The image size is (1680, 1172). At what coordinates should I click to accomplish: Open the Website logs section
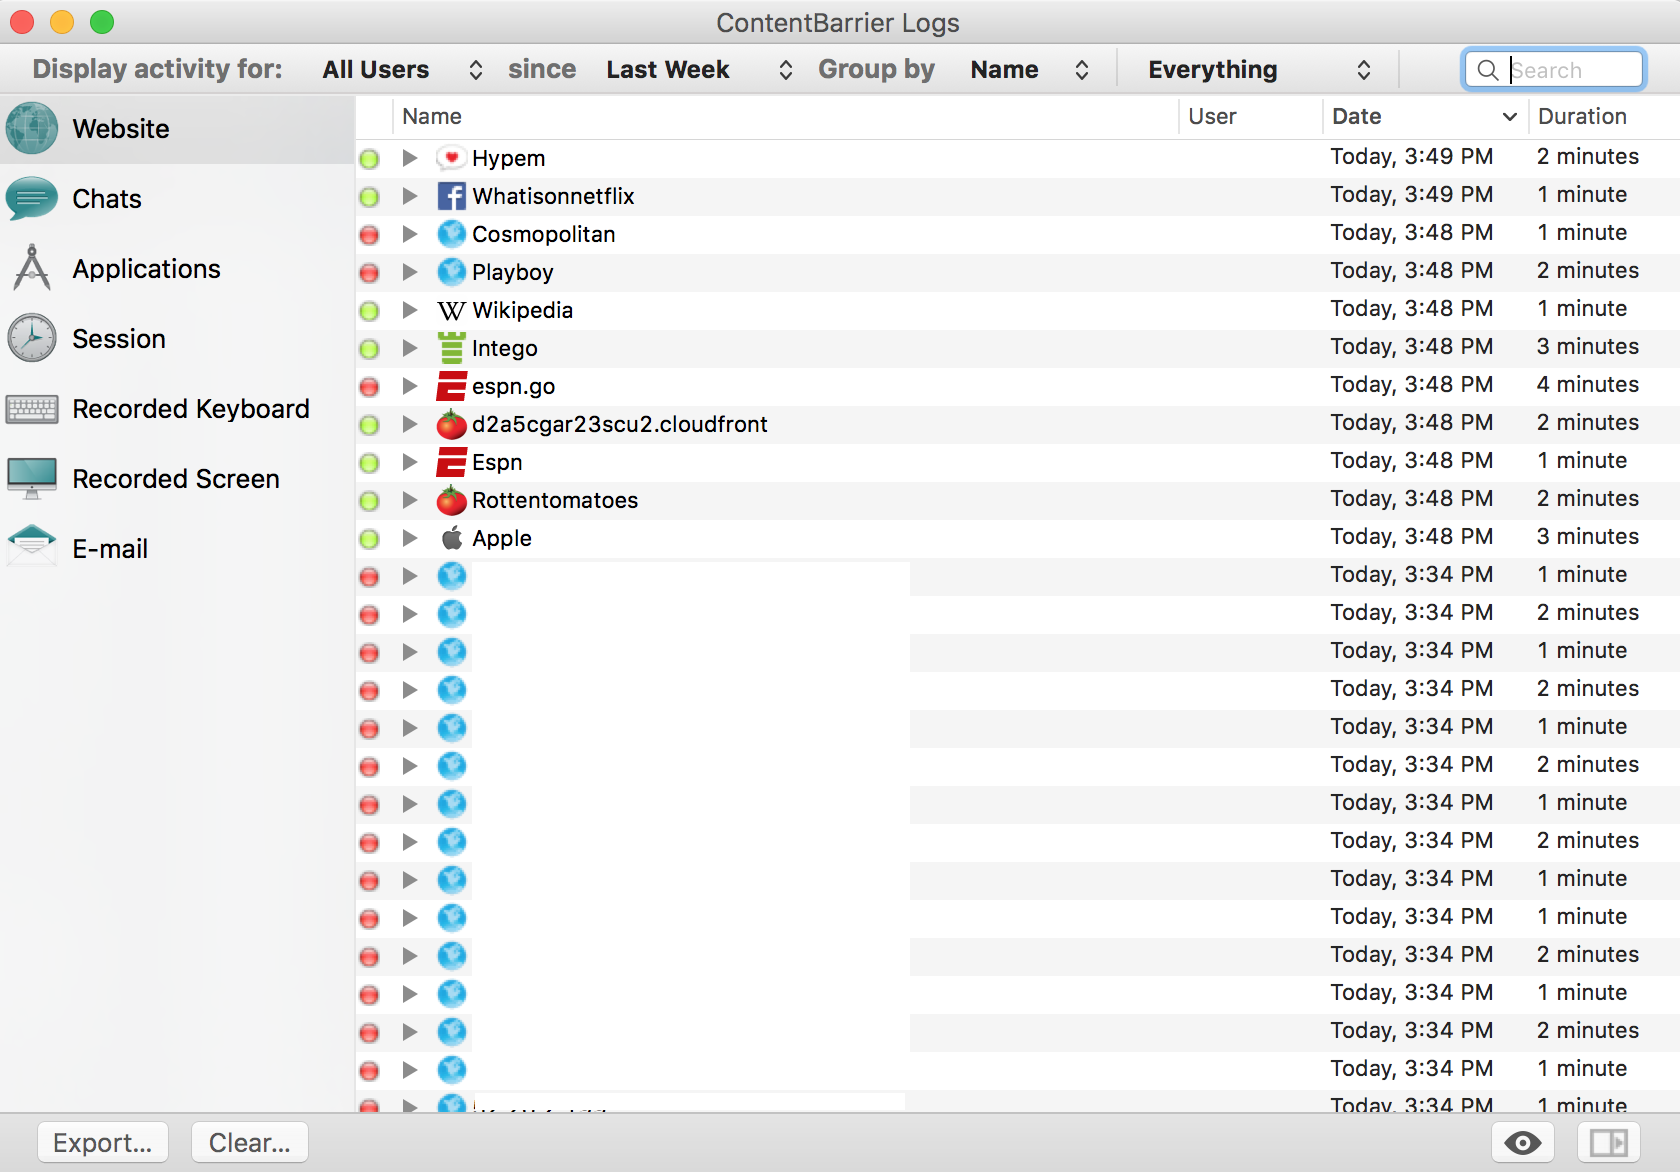point(177,129)
